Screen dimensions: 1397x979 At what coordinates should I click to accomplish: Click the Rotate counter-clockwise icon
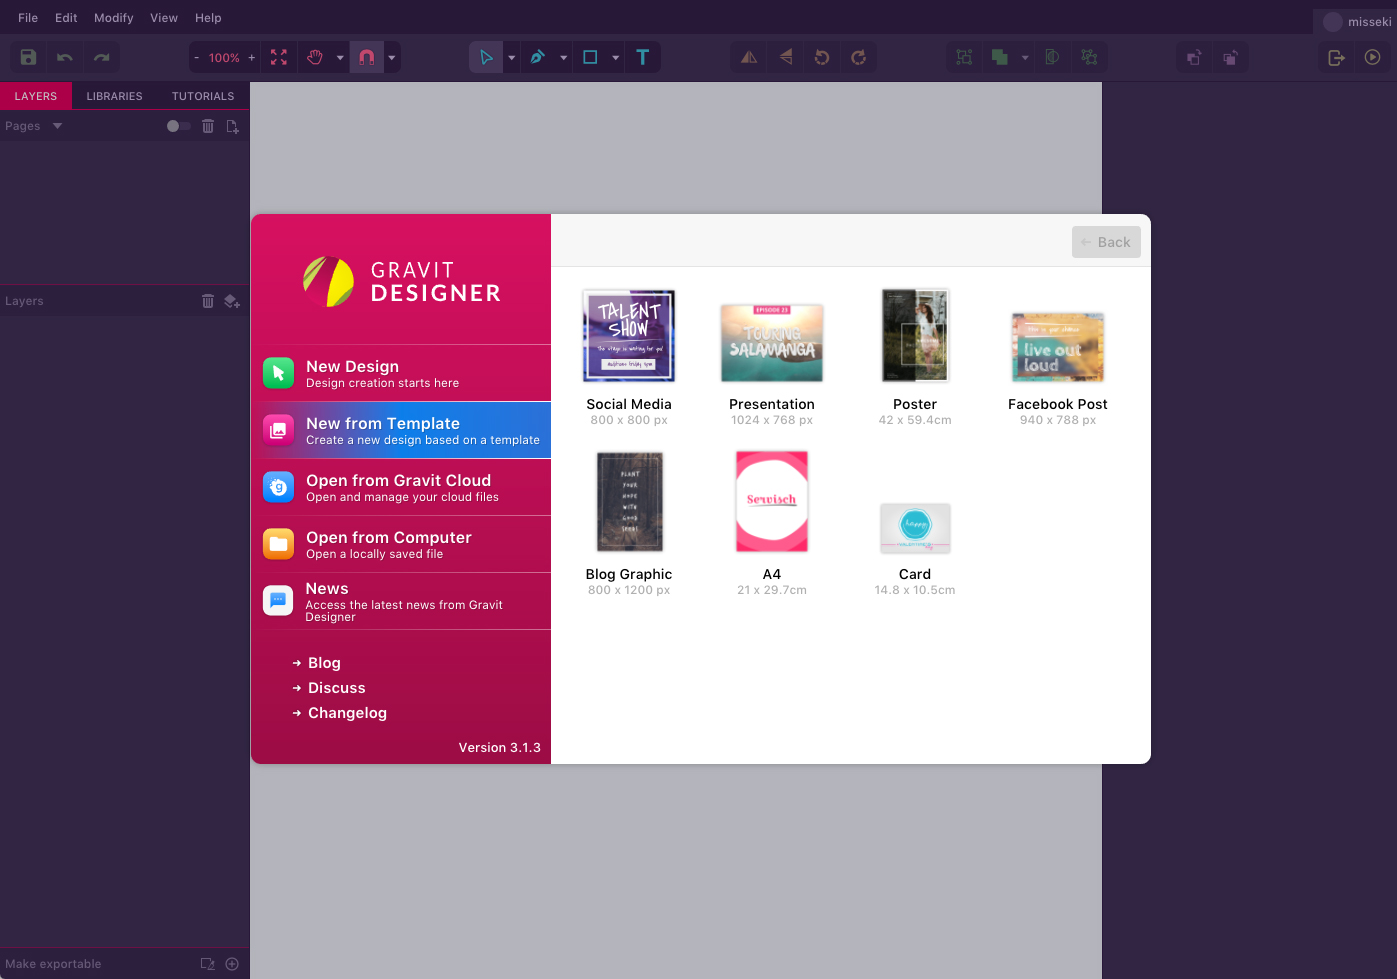point(822,58)
